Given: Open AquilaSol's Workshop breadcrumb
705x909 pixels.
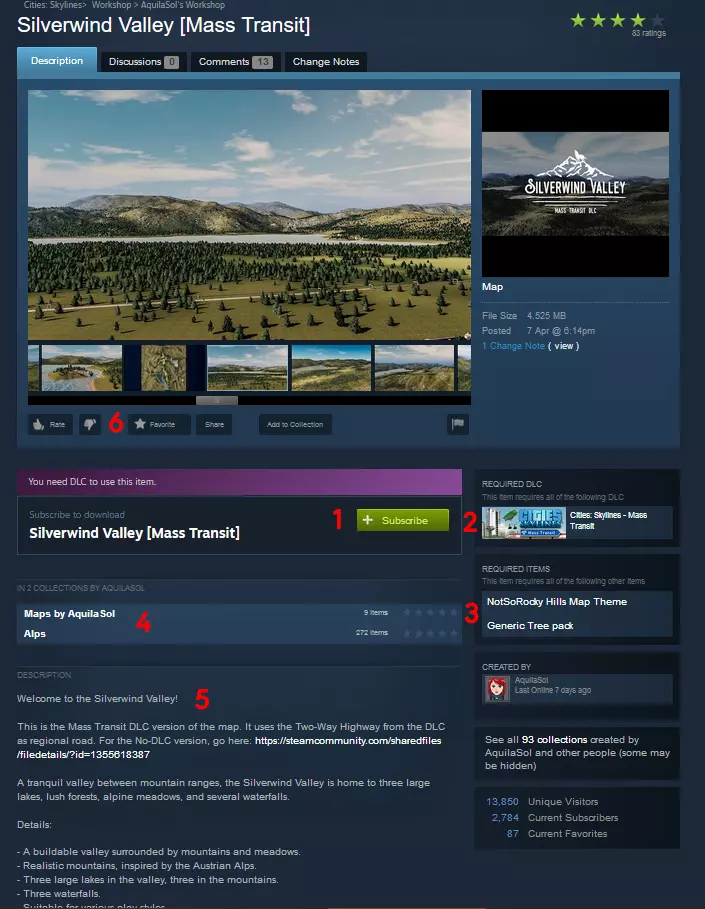Looking at the screenshot, I should (x=183, y=5).
